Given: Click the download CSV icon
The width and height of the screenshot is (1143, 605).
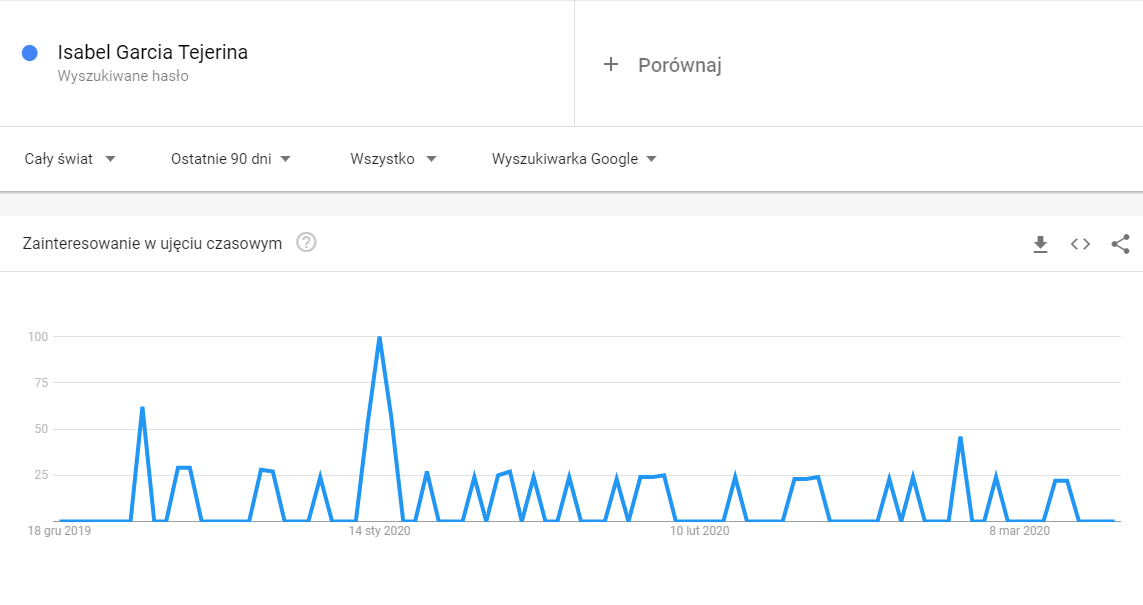Looking at the screenshot, I should pos(1040,244).
